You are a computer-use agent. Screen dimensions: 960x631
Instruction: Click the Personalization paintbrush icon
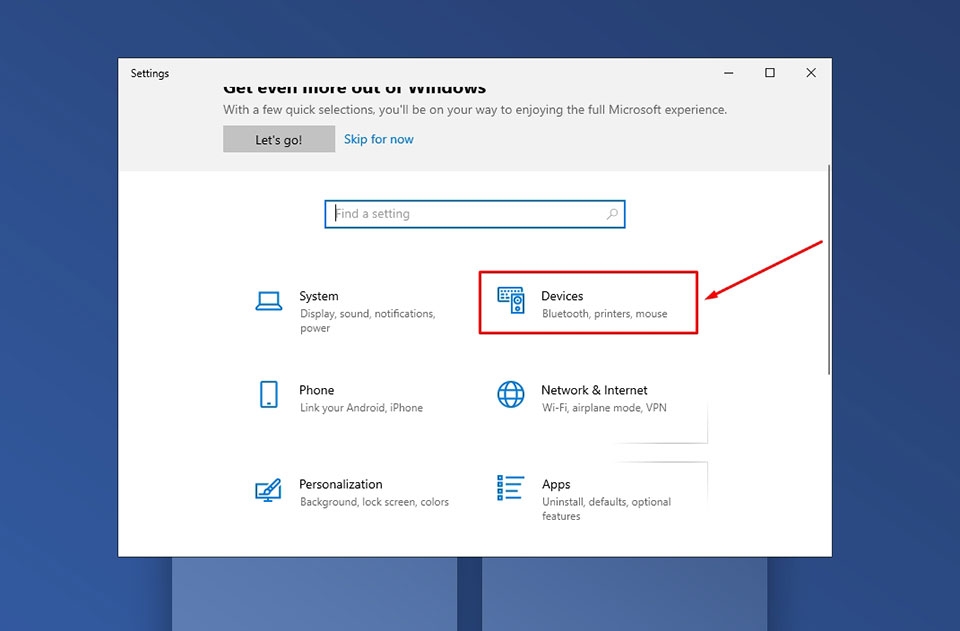coord(268,490)
